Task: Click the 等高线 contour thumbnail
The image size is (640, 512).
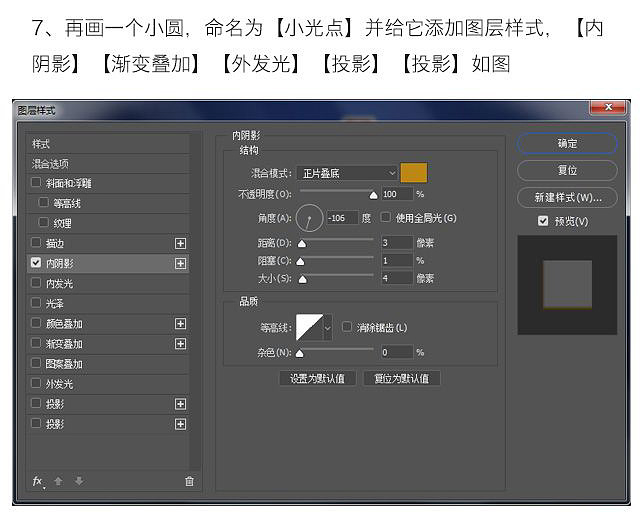Action: tap(310, 327)
